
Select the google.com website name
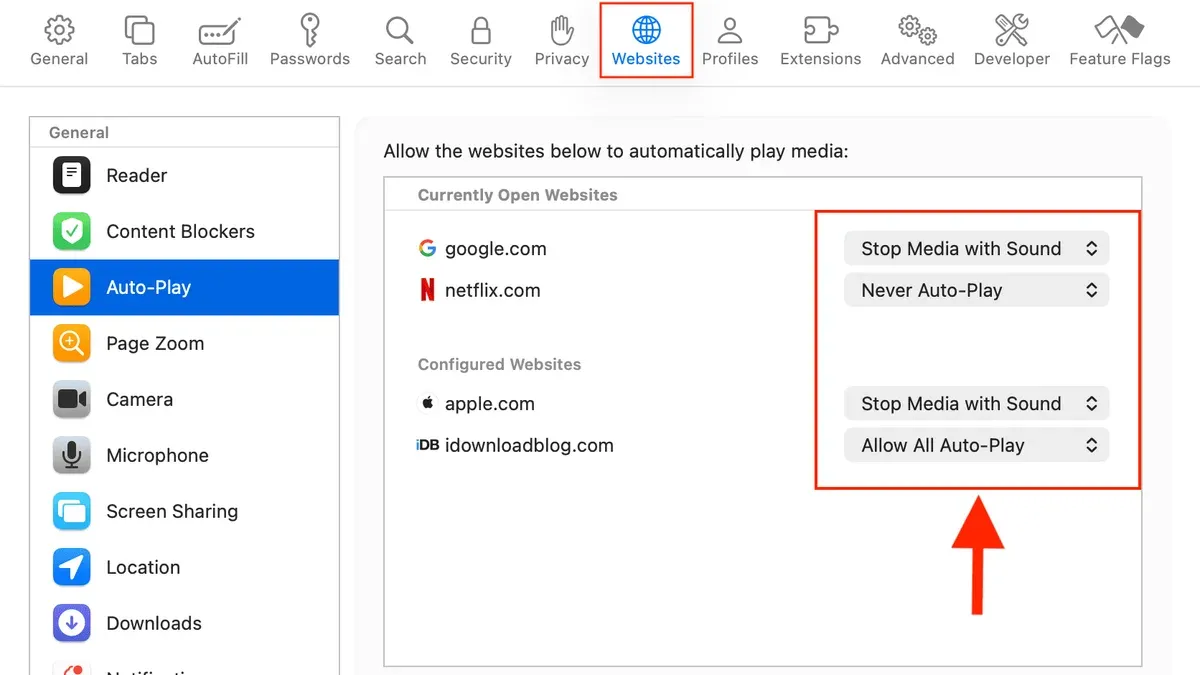pos(495,249)
